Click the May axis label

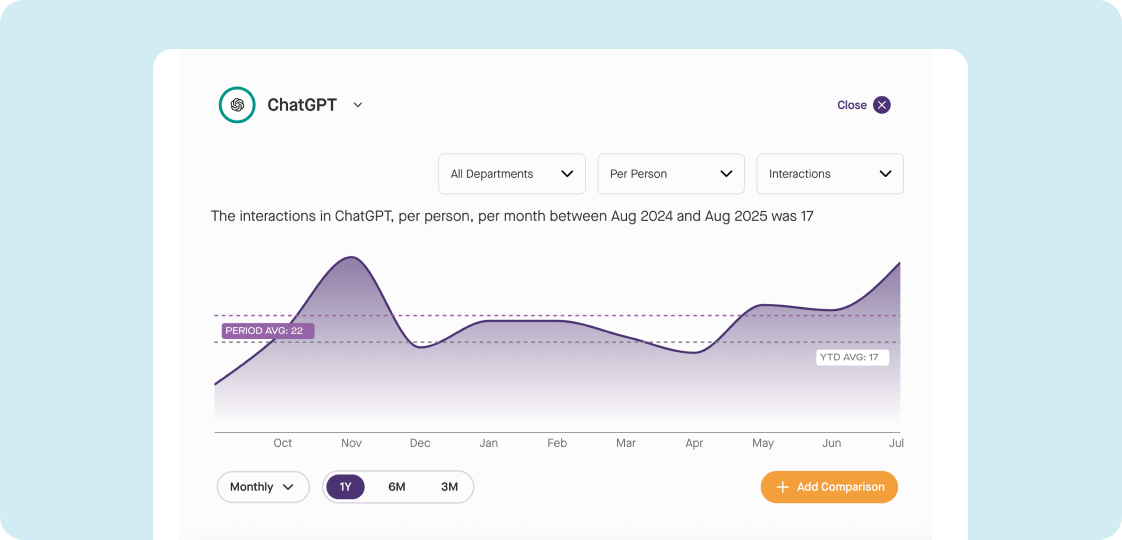pyautogui.click(x=763, y=443)
